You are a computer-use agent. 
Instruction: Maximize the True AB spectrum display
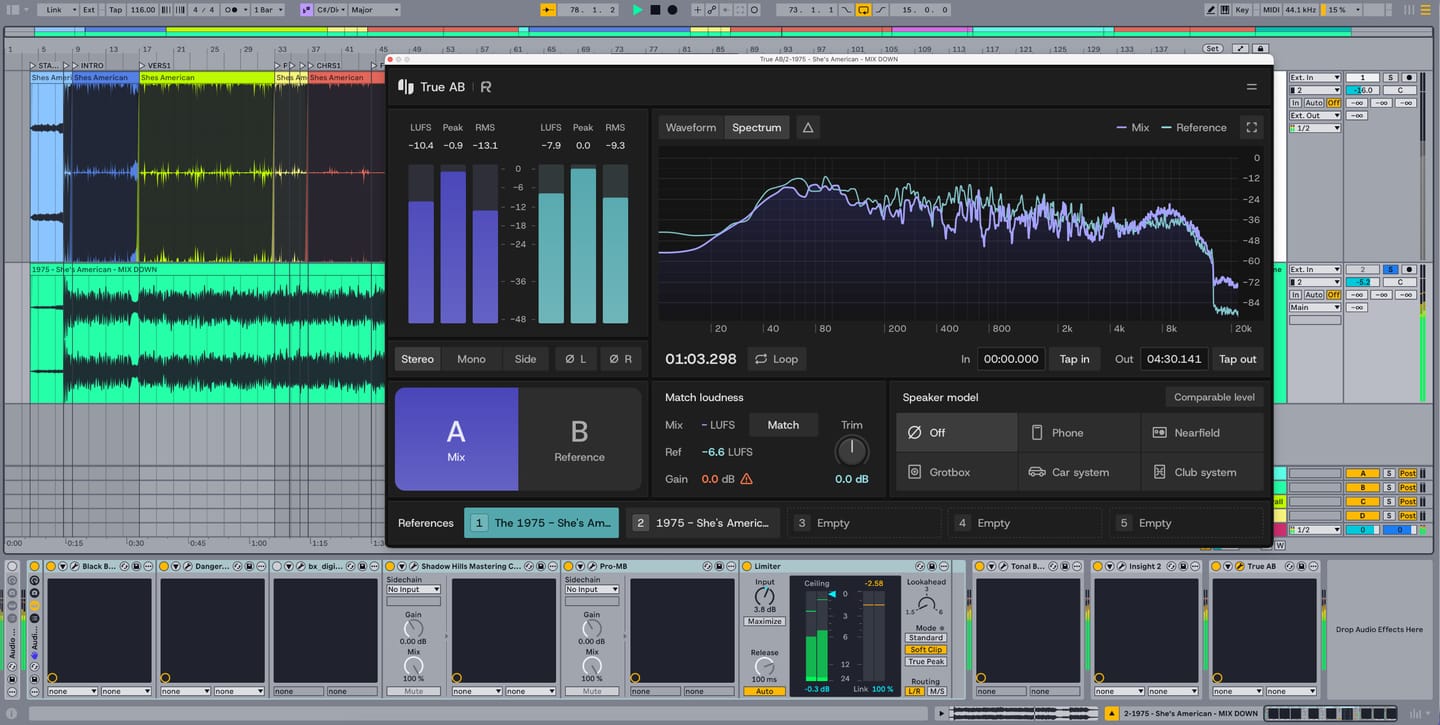[1250, 127]
